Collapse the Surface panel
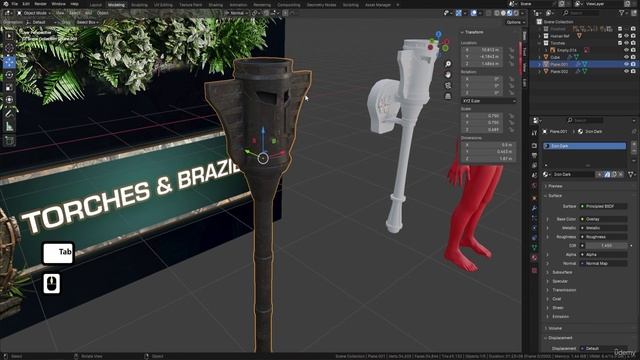Image resolution: width=640 pixels, height=360 pixels. 555,196
